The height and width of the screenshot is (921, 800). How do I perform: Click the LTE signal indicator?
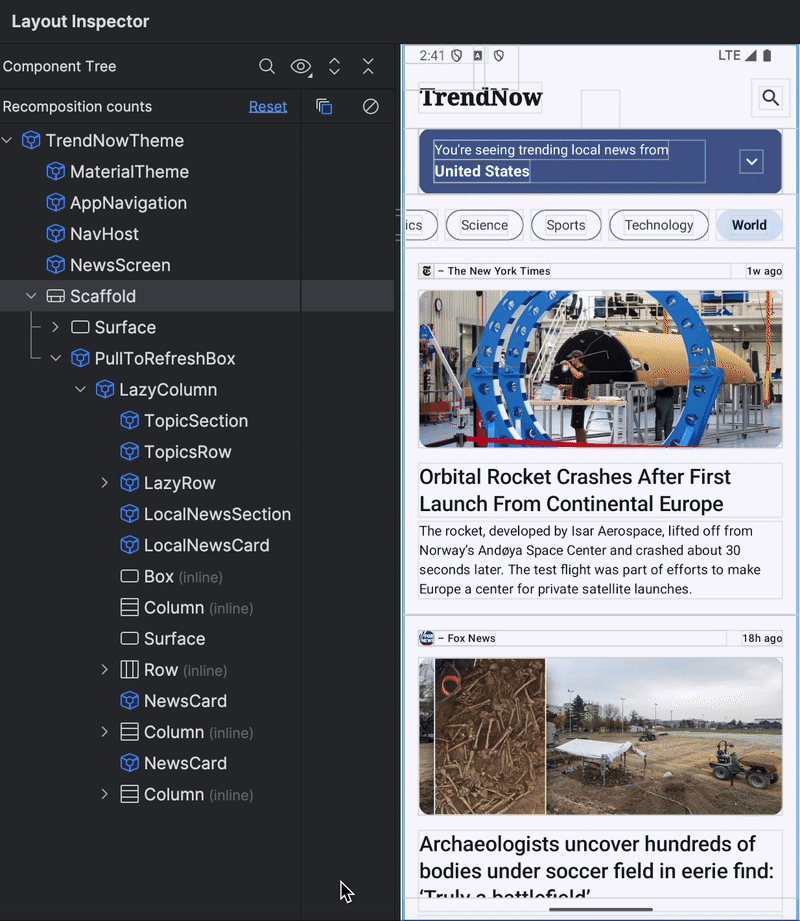[x=737, y=55]
